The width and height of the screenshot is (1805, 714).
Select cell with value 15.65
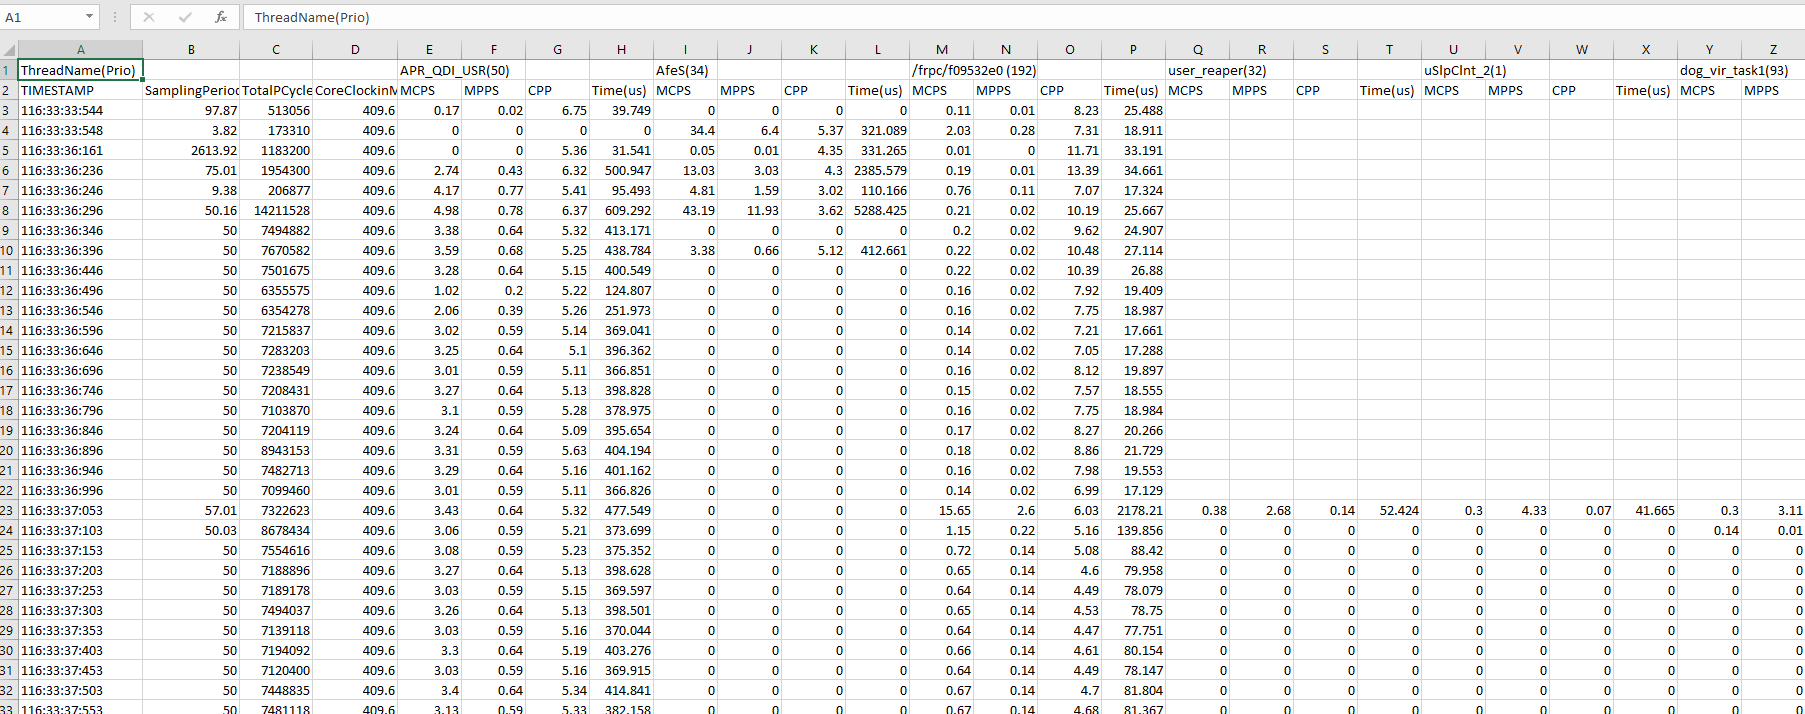(x=941, y=510)
